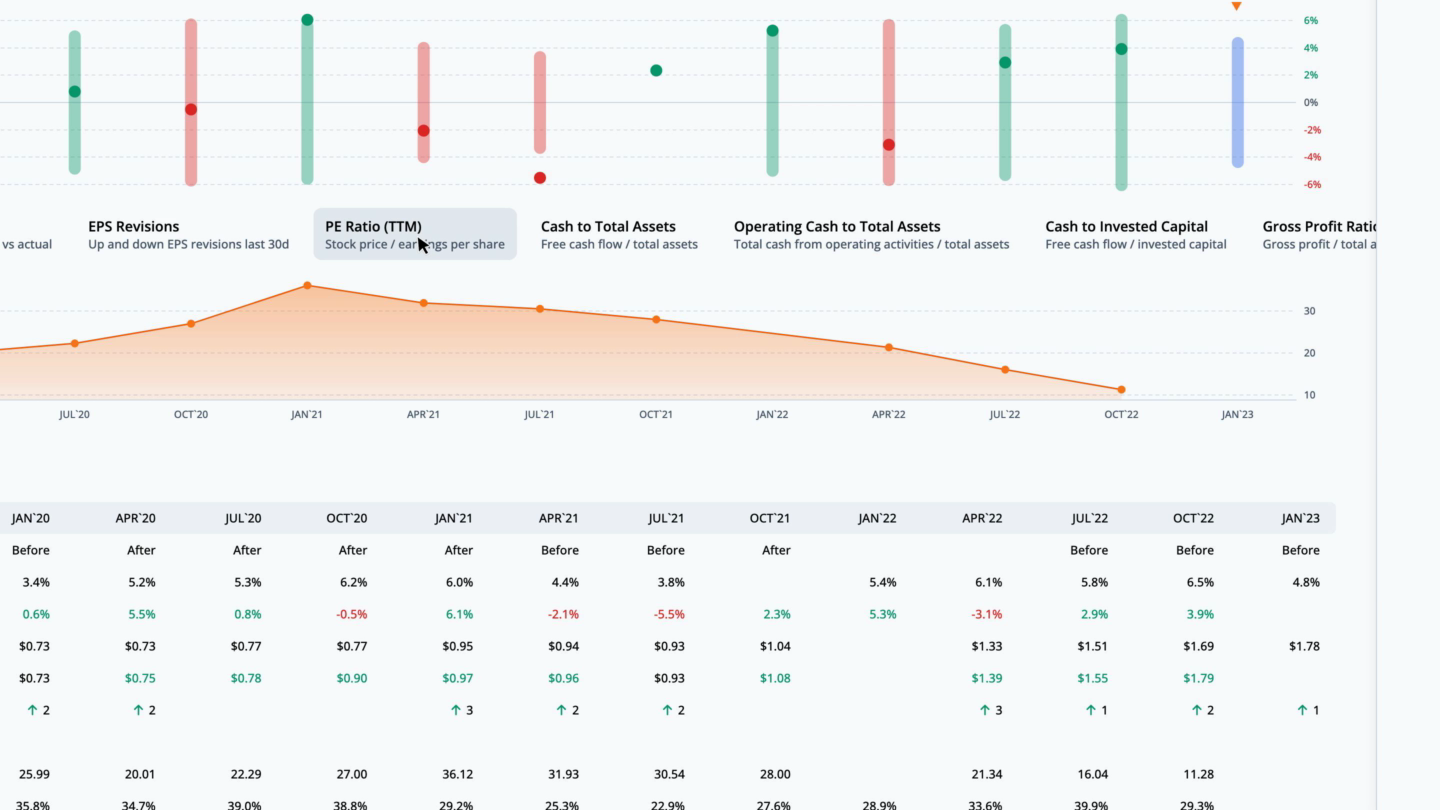Screen dimensions: 1440x810
Task: Click the blue JAN`23 forecast bar
Action: 1237,102
